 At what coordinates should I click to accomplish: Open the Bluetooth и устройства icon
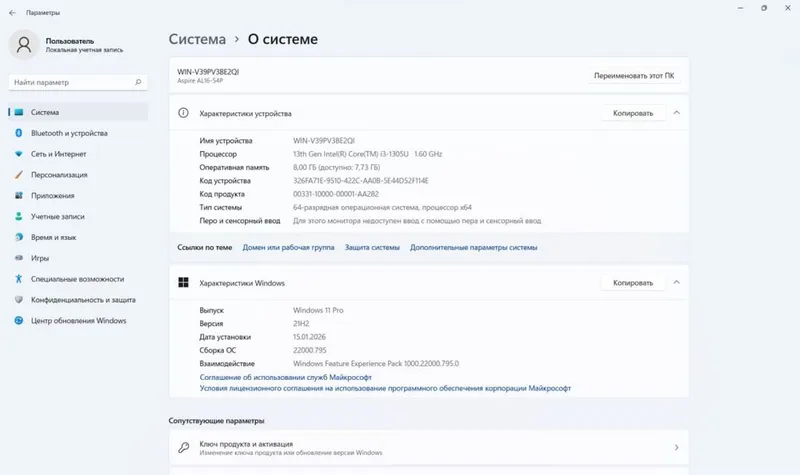(19, 133)
